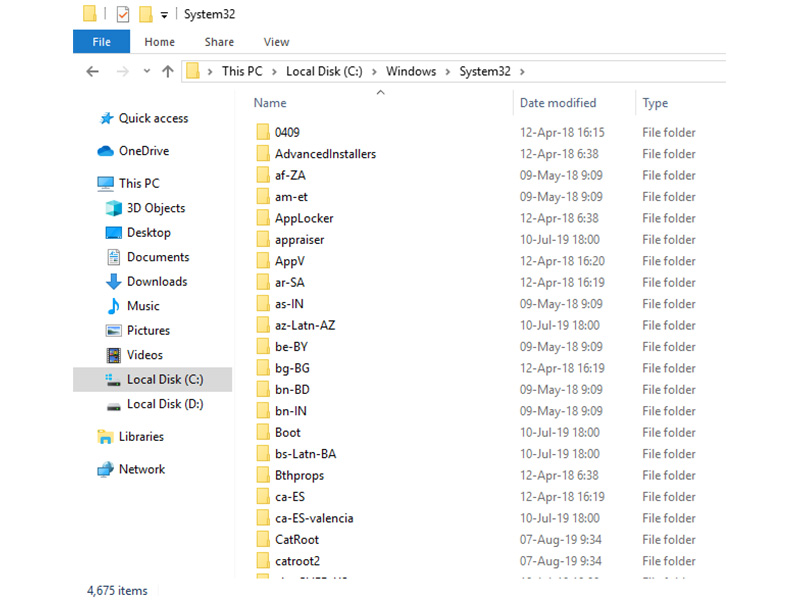Image resolution: width=800 pixels, height=600 pixels.
Task: Open the recent locations dropdown arrow
Action: [x=147, y=71]
